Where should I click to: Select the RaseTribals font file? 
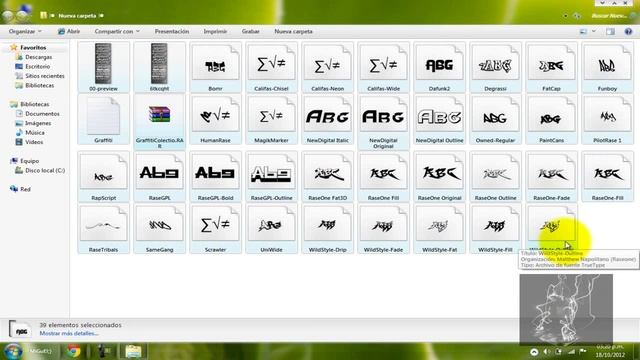[x=103, y=229]
